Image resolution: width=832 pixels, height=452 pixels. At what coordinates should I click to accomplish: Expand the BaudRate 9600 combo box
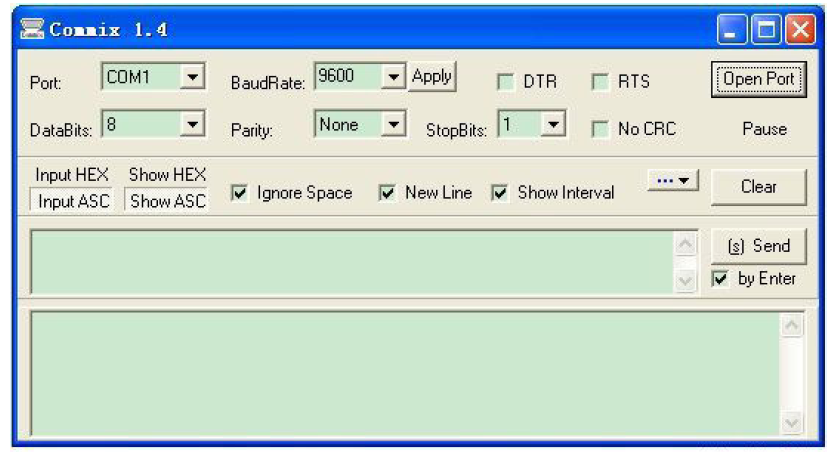tap(393, 77)
